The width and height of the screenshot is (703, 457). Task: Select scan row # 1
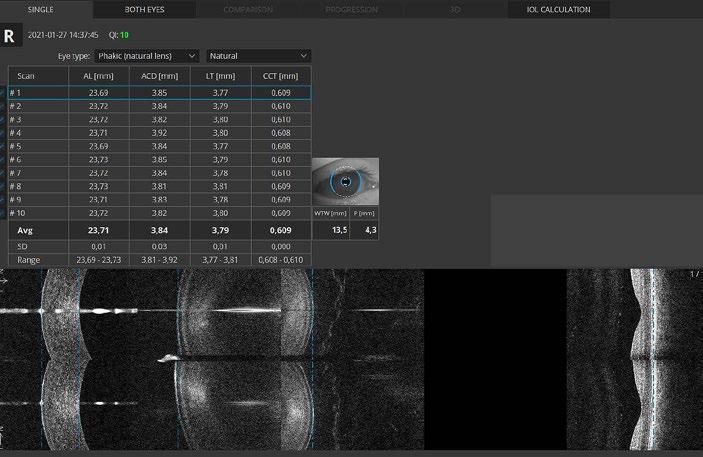click(160, 93)
